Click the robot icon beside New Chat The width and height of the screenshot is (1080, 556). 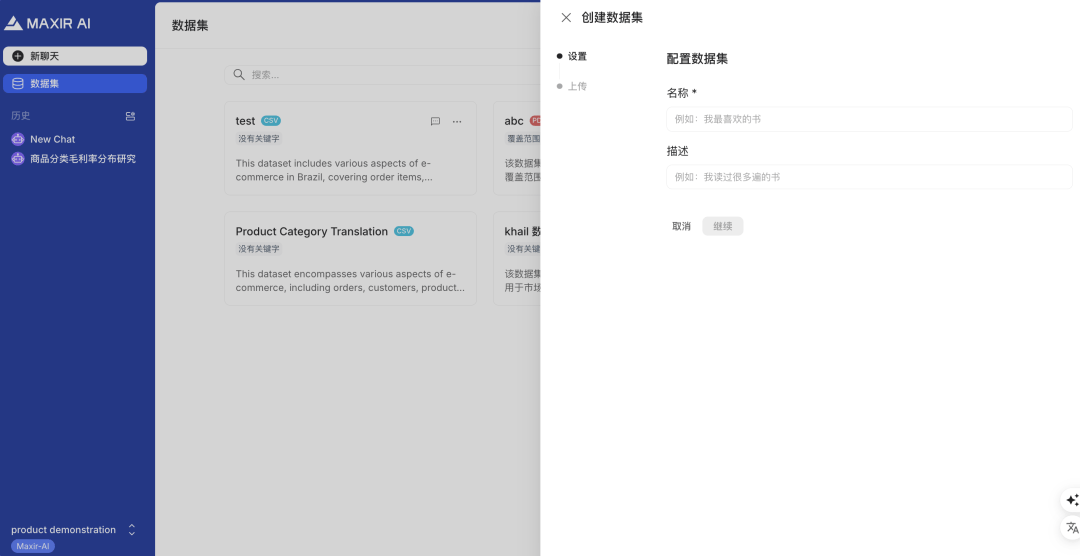[x=18, y=139]
